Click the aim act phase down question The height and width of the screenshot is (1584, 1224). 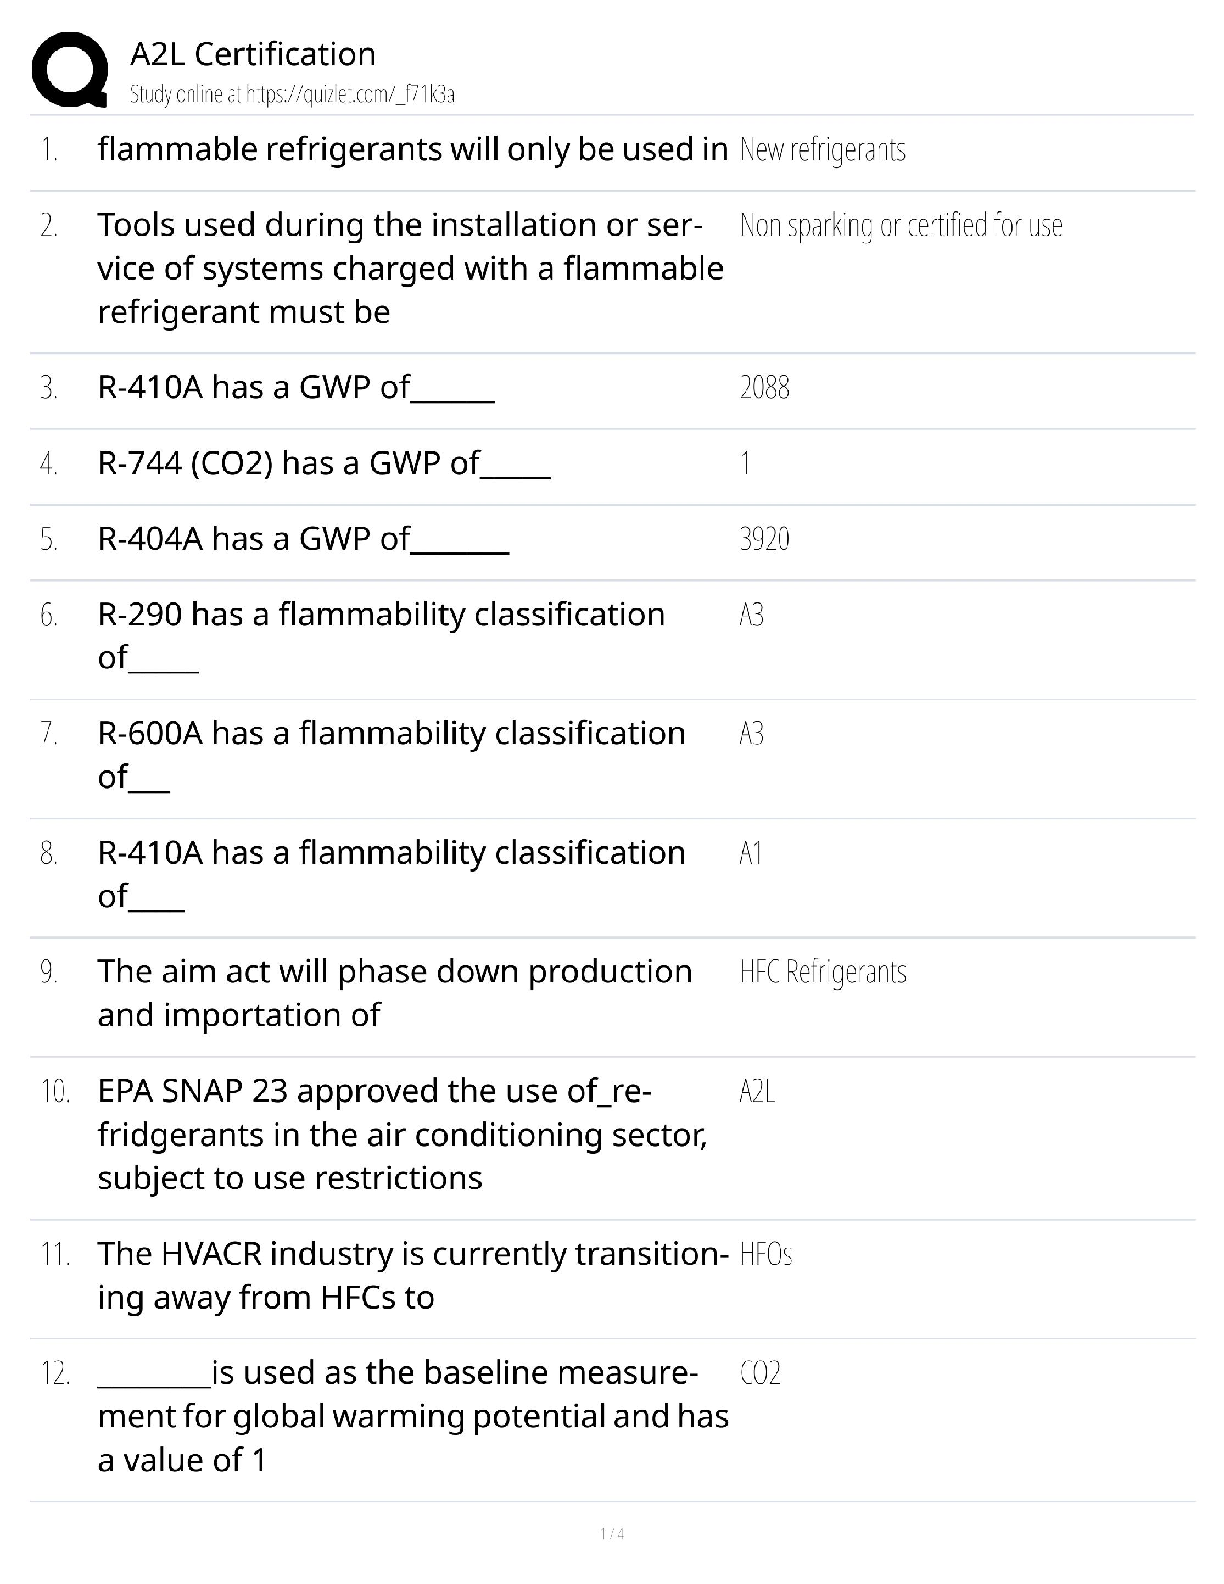394,992
